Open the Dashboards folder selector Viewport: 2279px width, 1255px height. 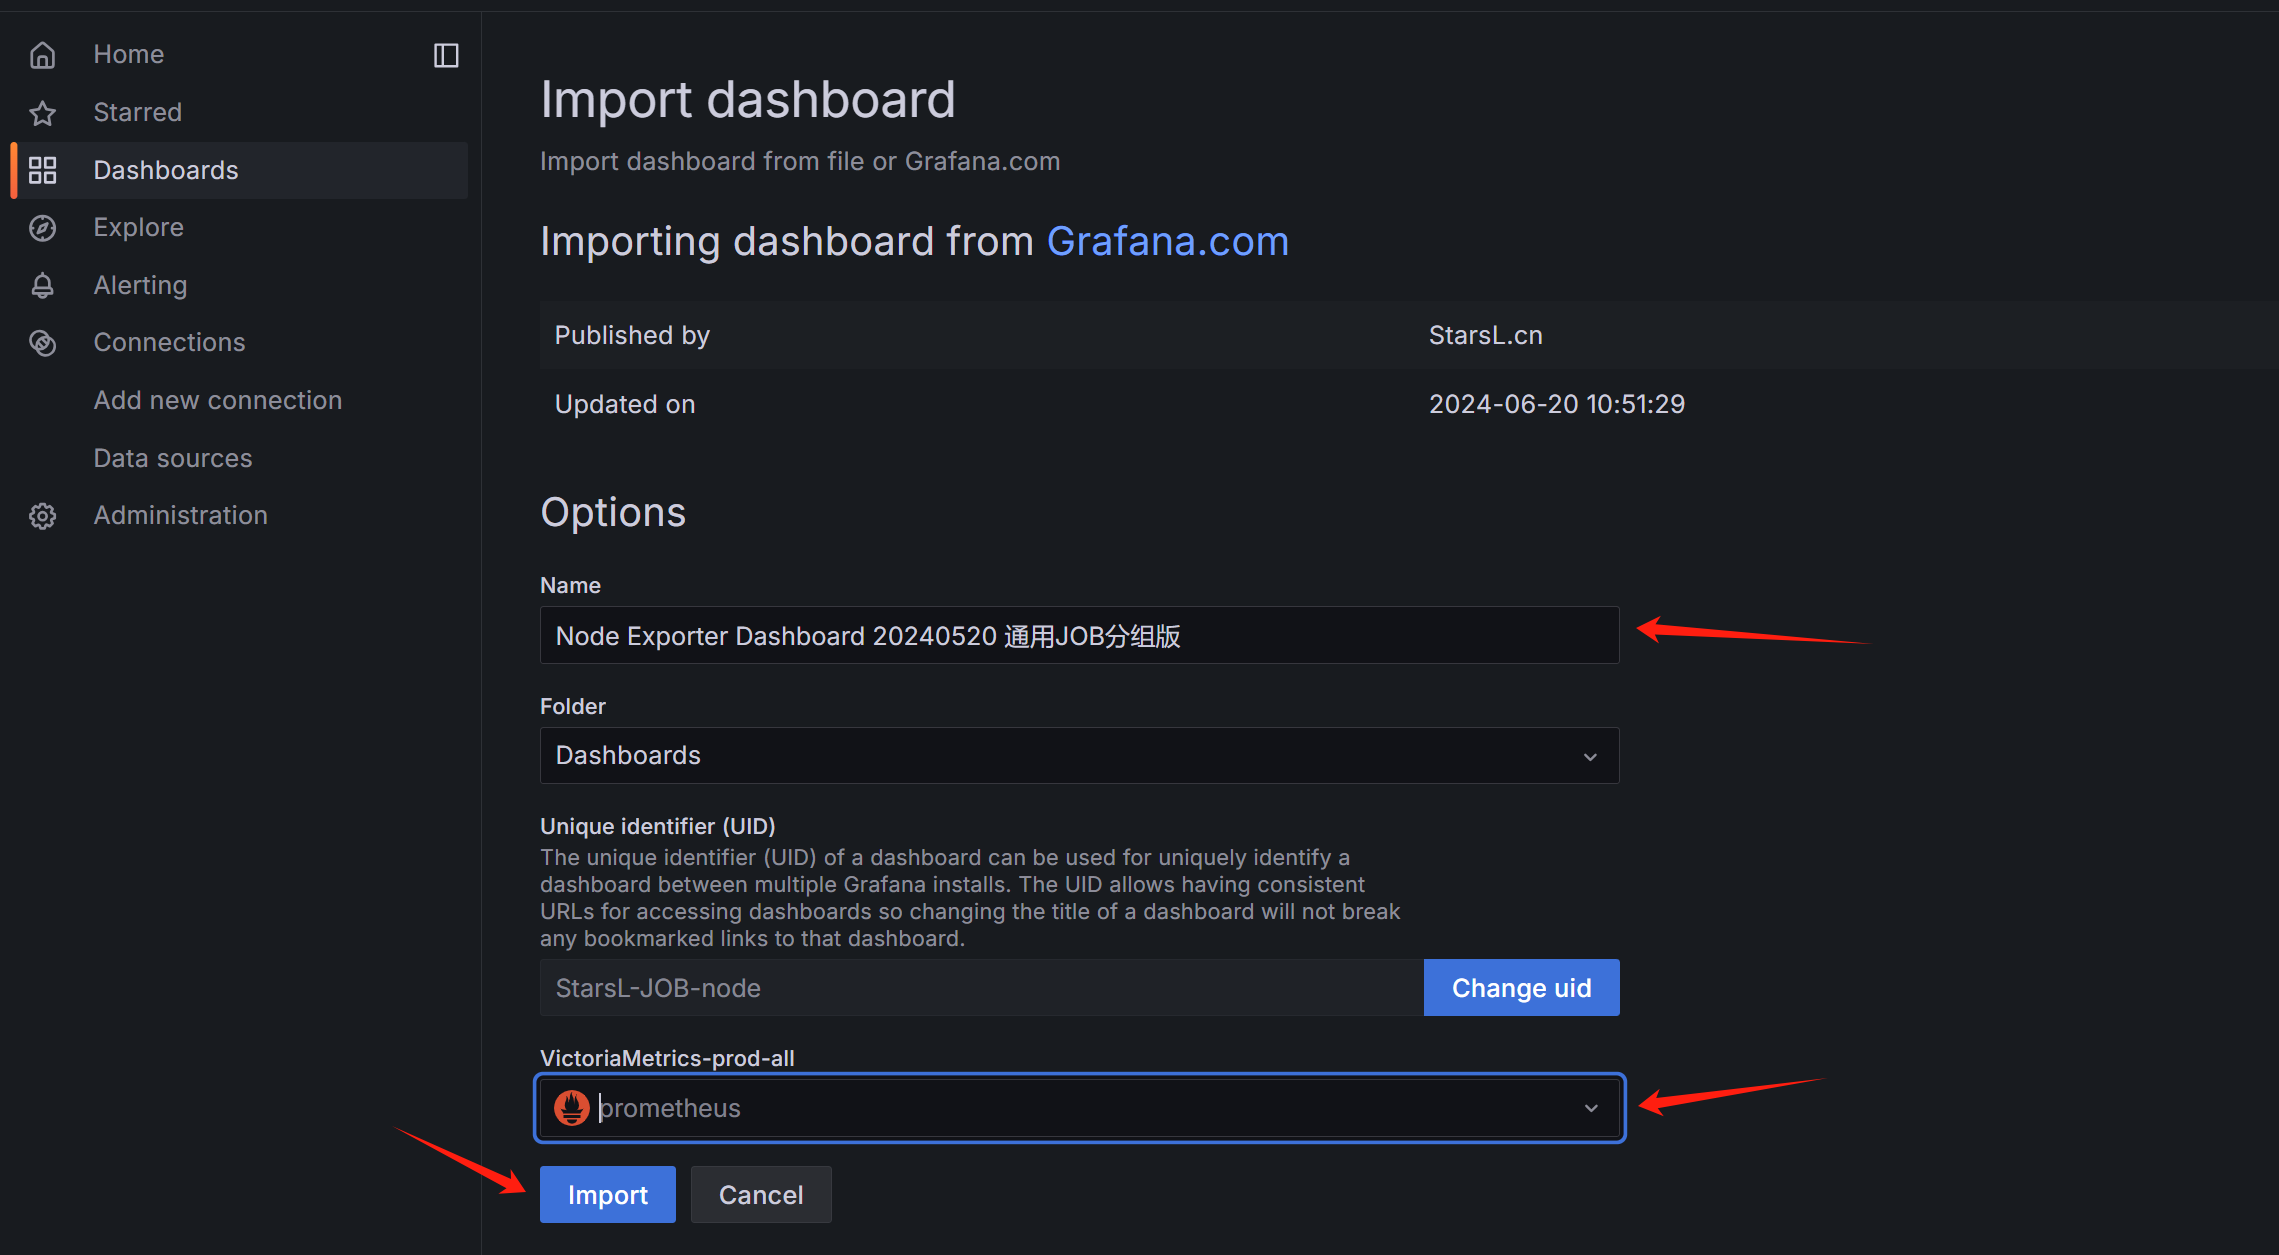click(1078, 756)
